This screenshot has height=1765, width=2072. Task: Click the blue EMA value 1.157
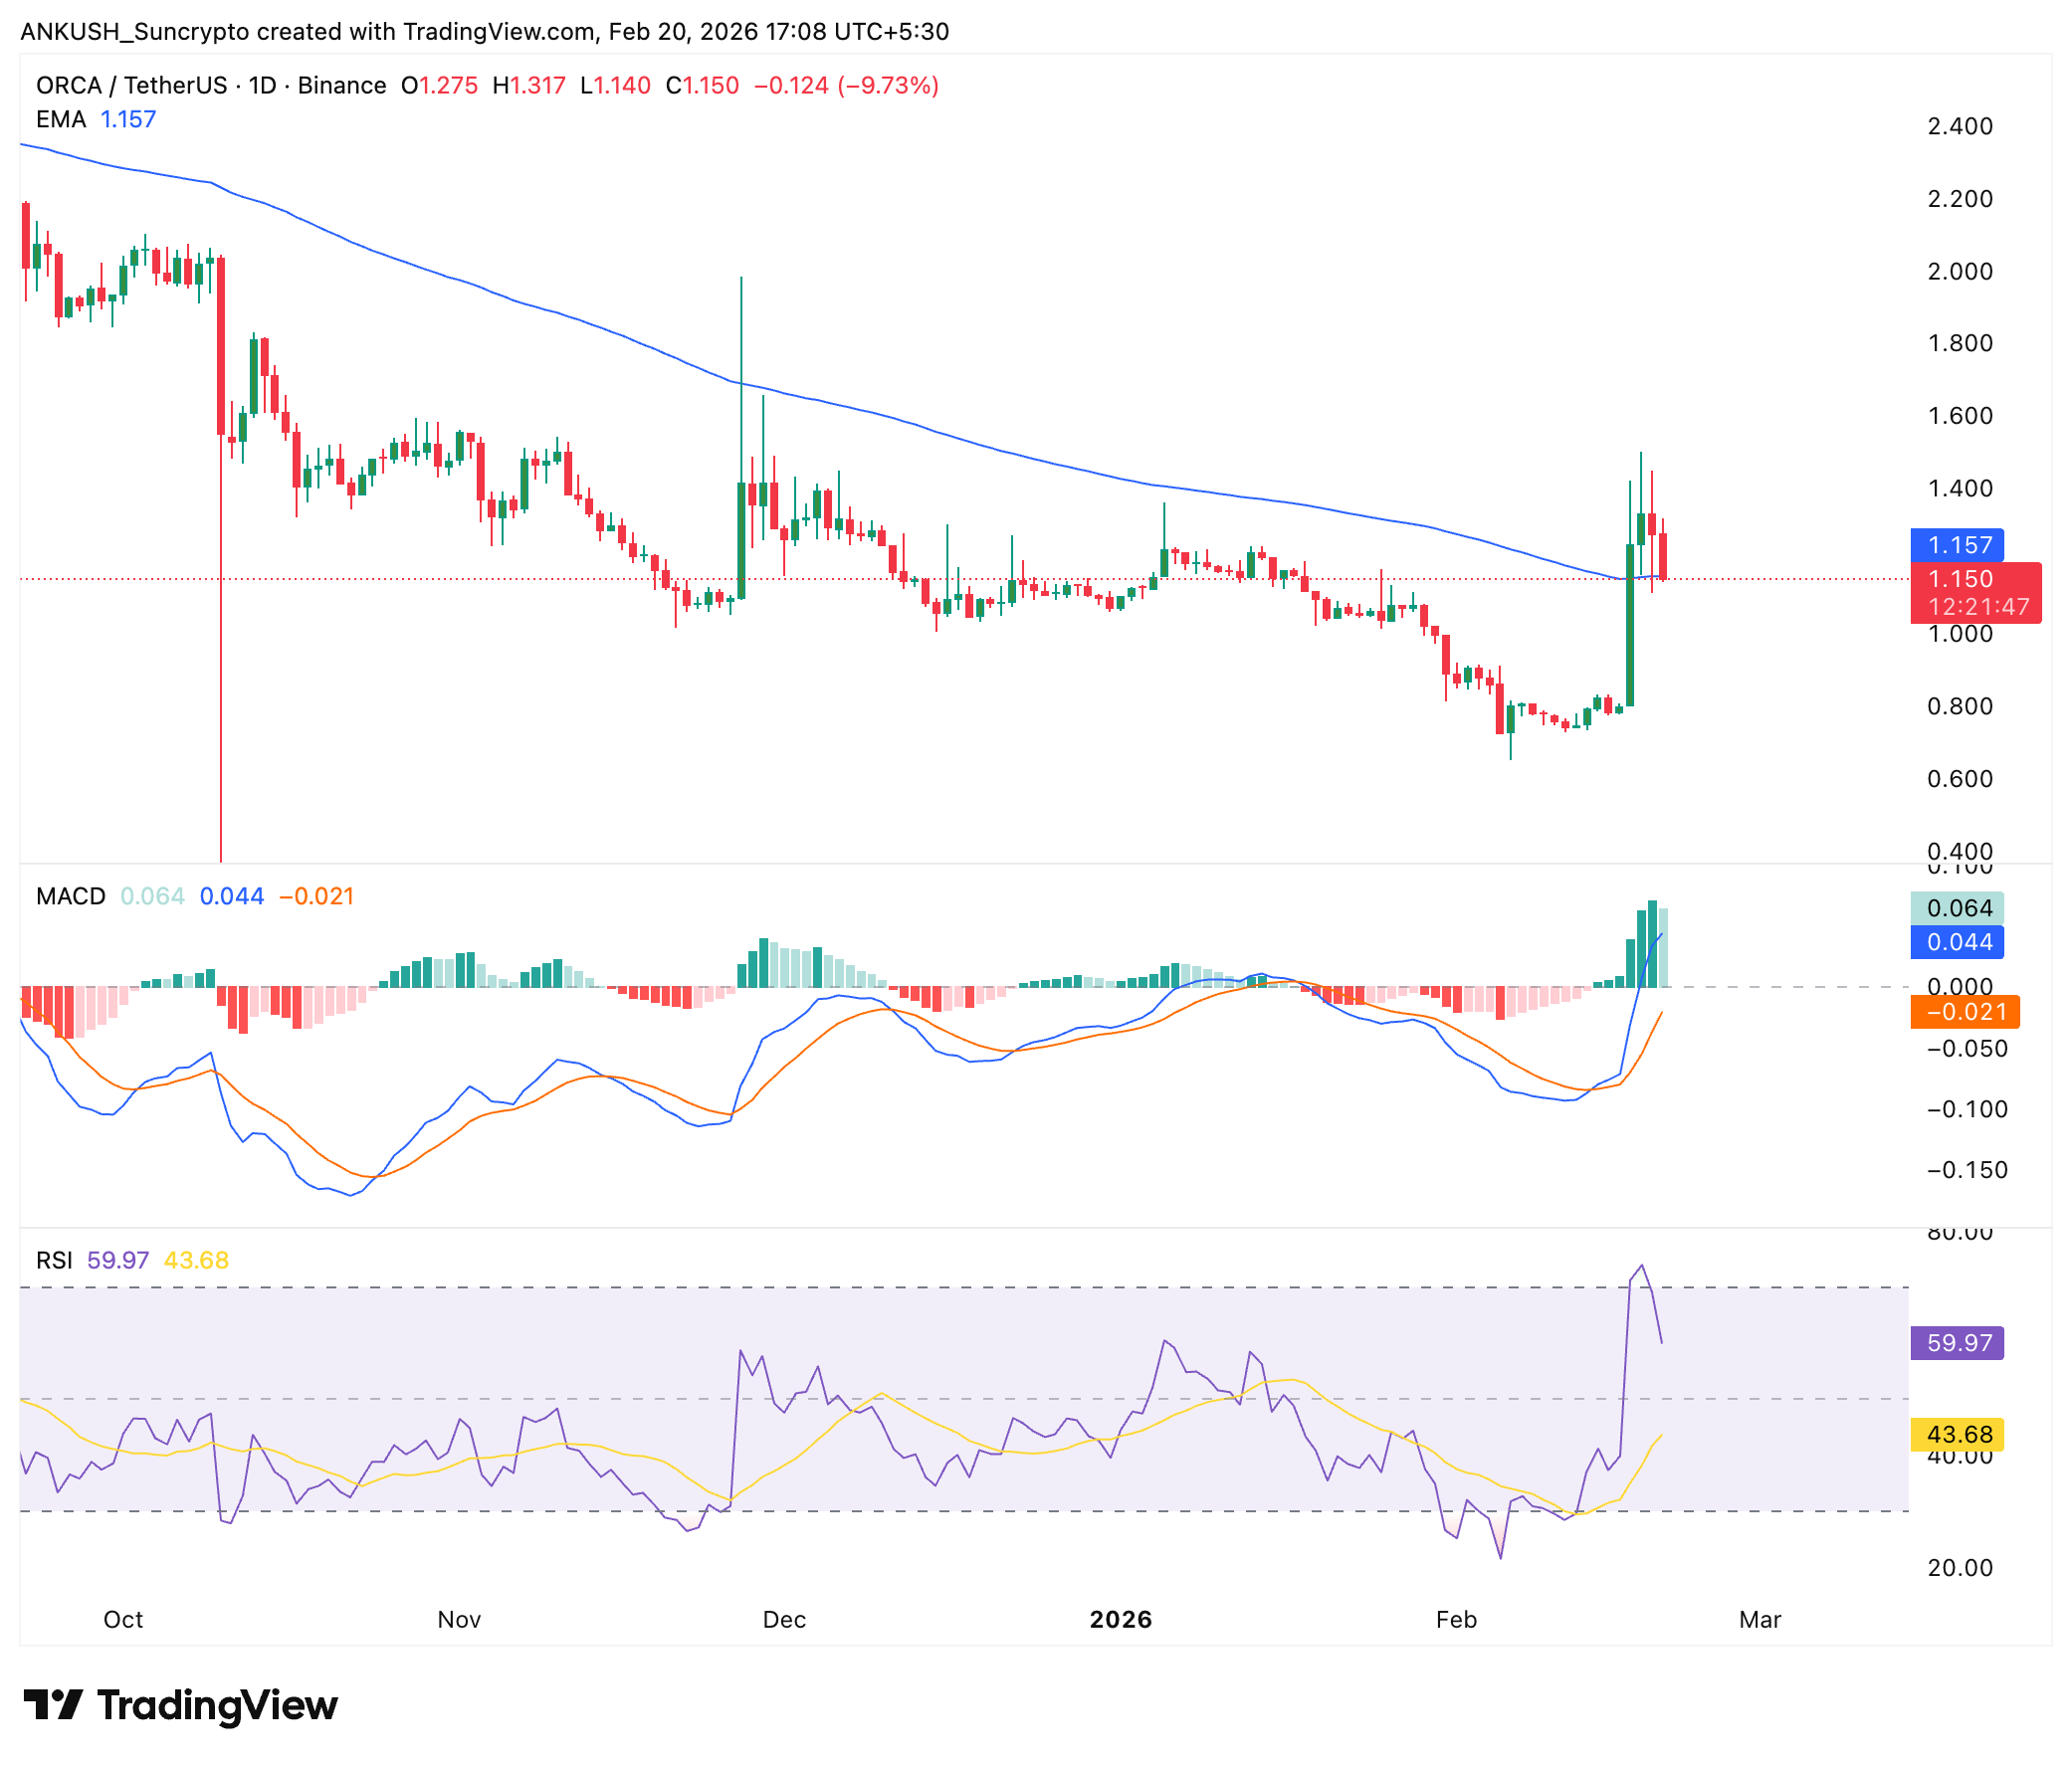tap(128, 119)
